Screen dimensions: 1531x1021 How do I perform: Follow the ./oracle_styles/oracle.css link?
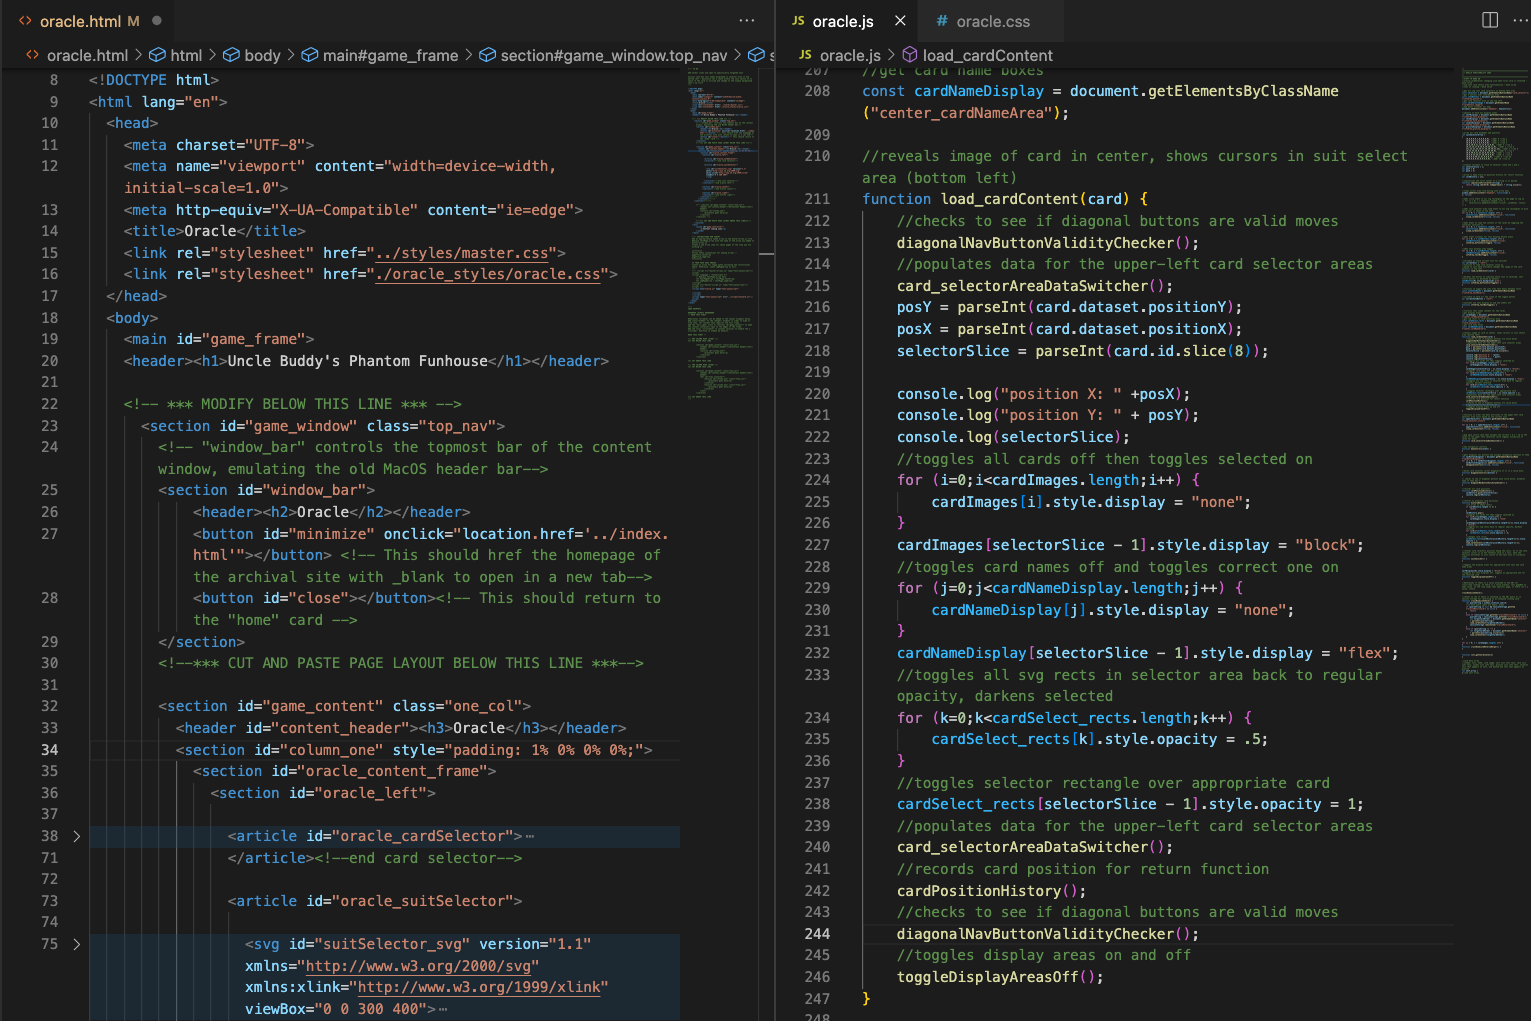pyautogui.click(x=488, y=274)
